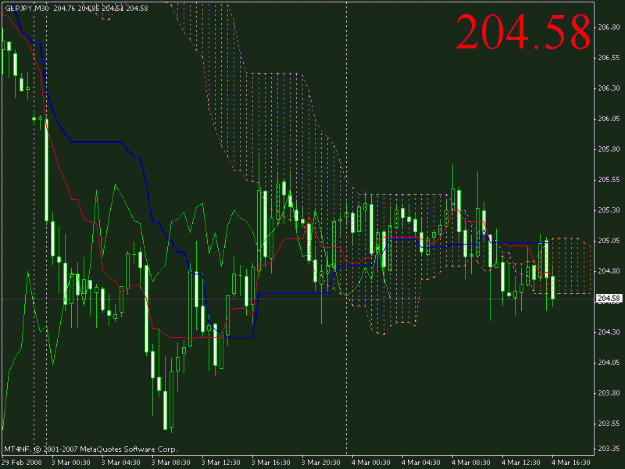
Task: Select the 203.55 price level label
Action: click(x=609, y=424)
